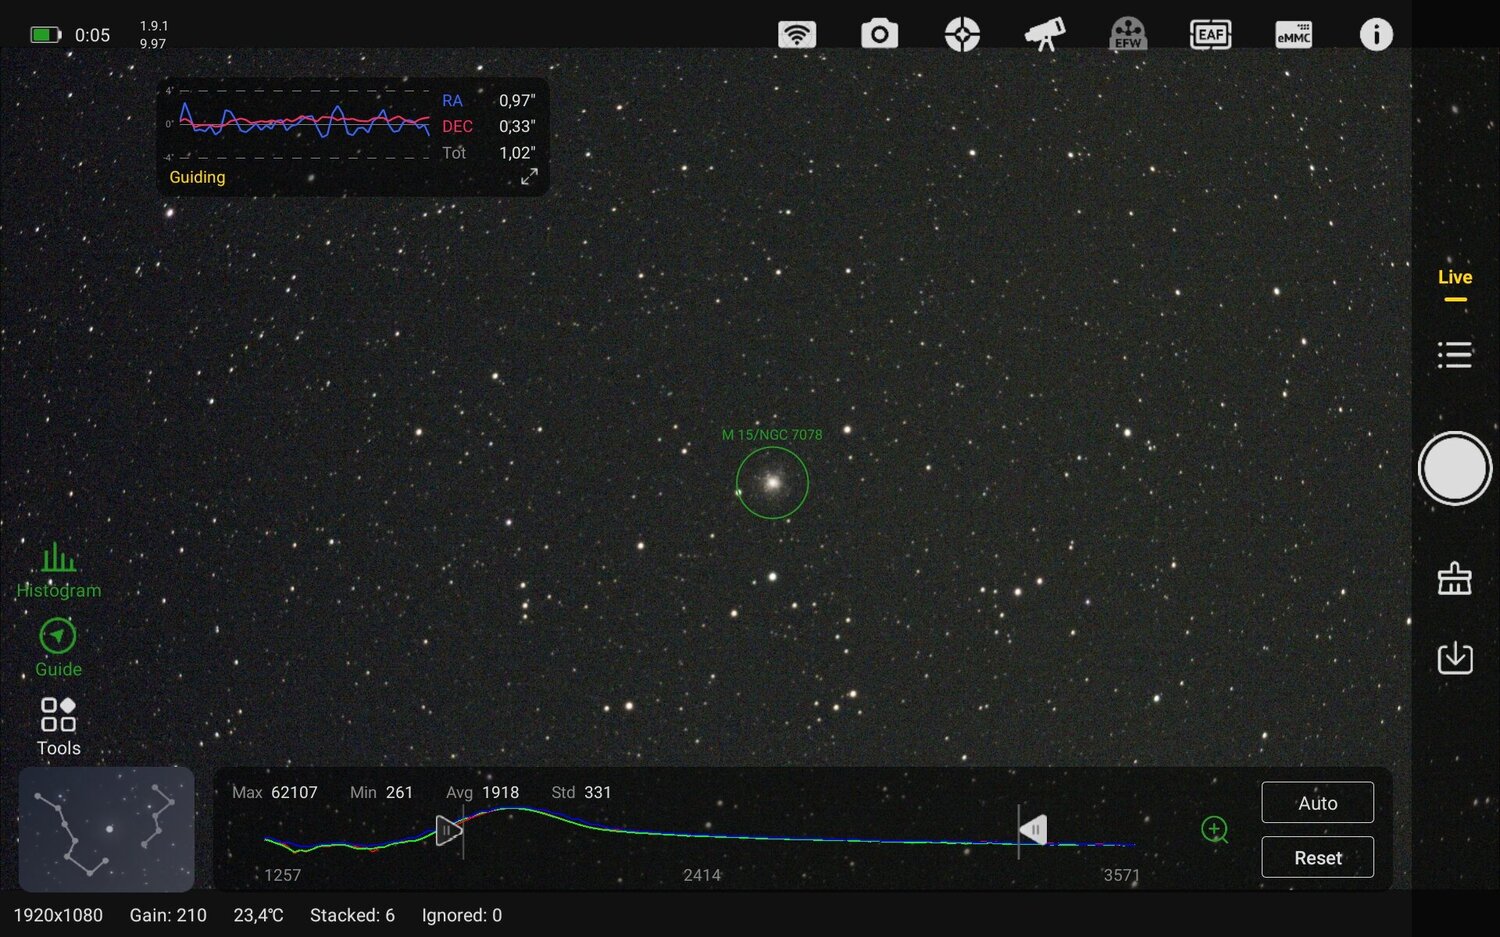Open the EFW filter wheel settings
1500x937 pixels.
[1126, 33]
